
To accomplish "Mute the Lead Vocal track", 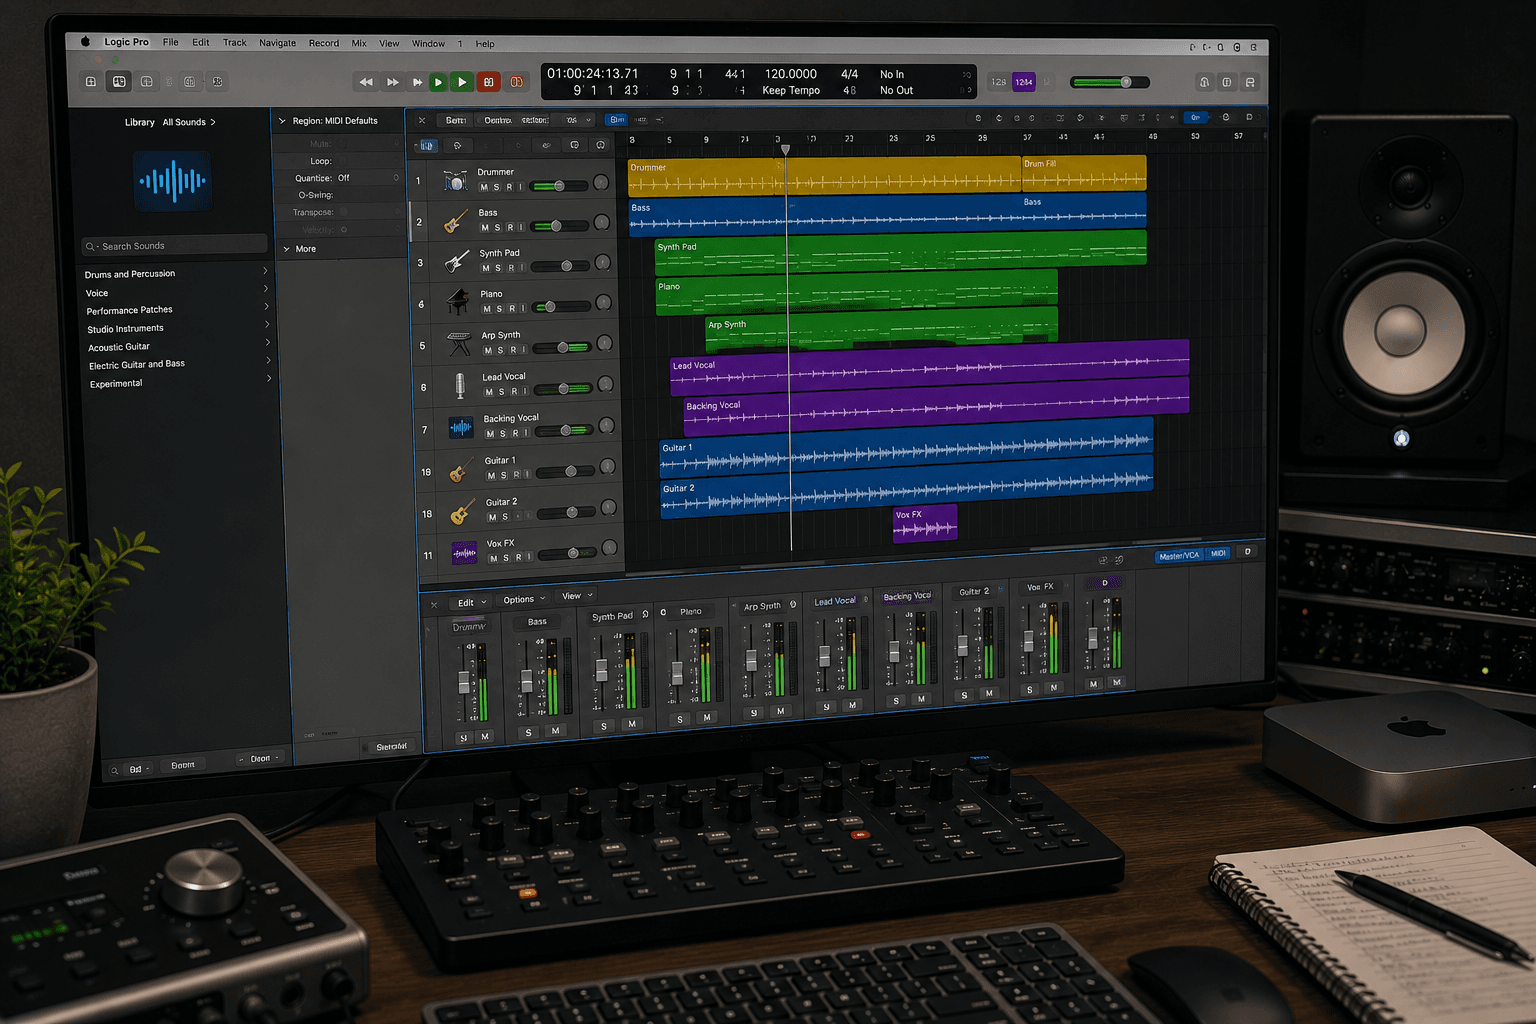I will (x=489, y=392).
